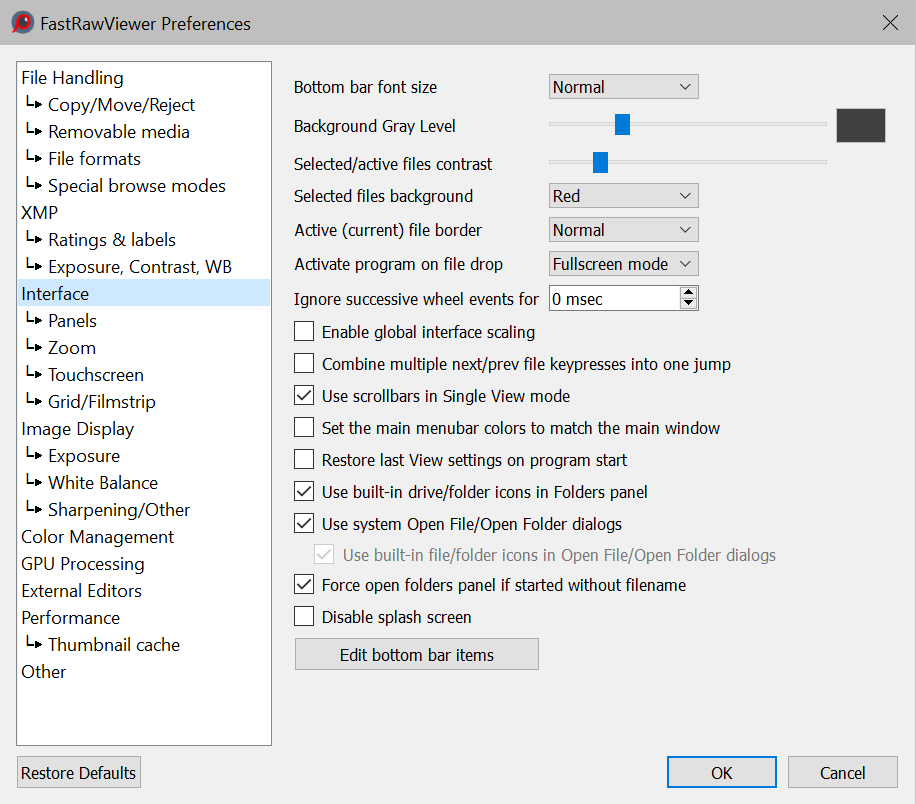Click the Background Gray Level color swatch

[860, 125]
